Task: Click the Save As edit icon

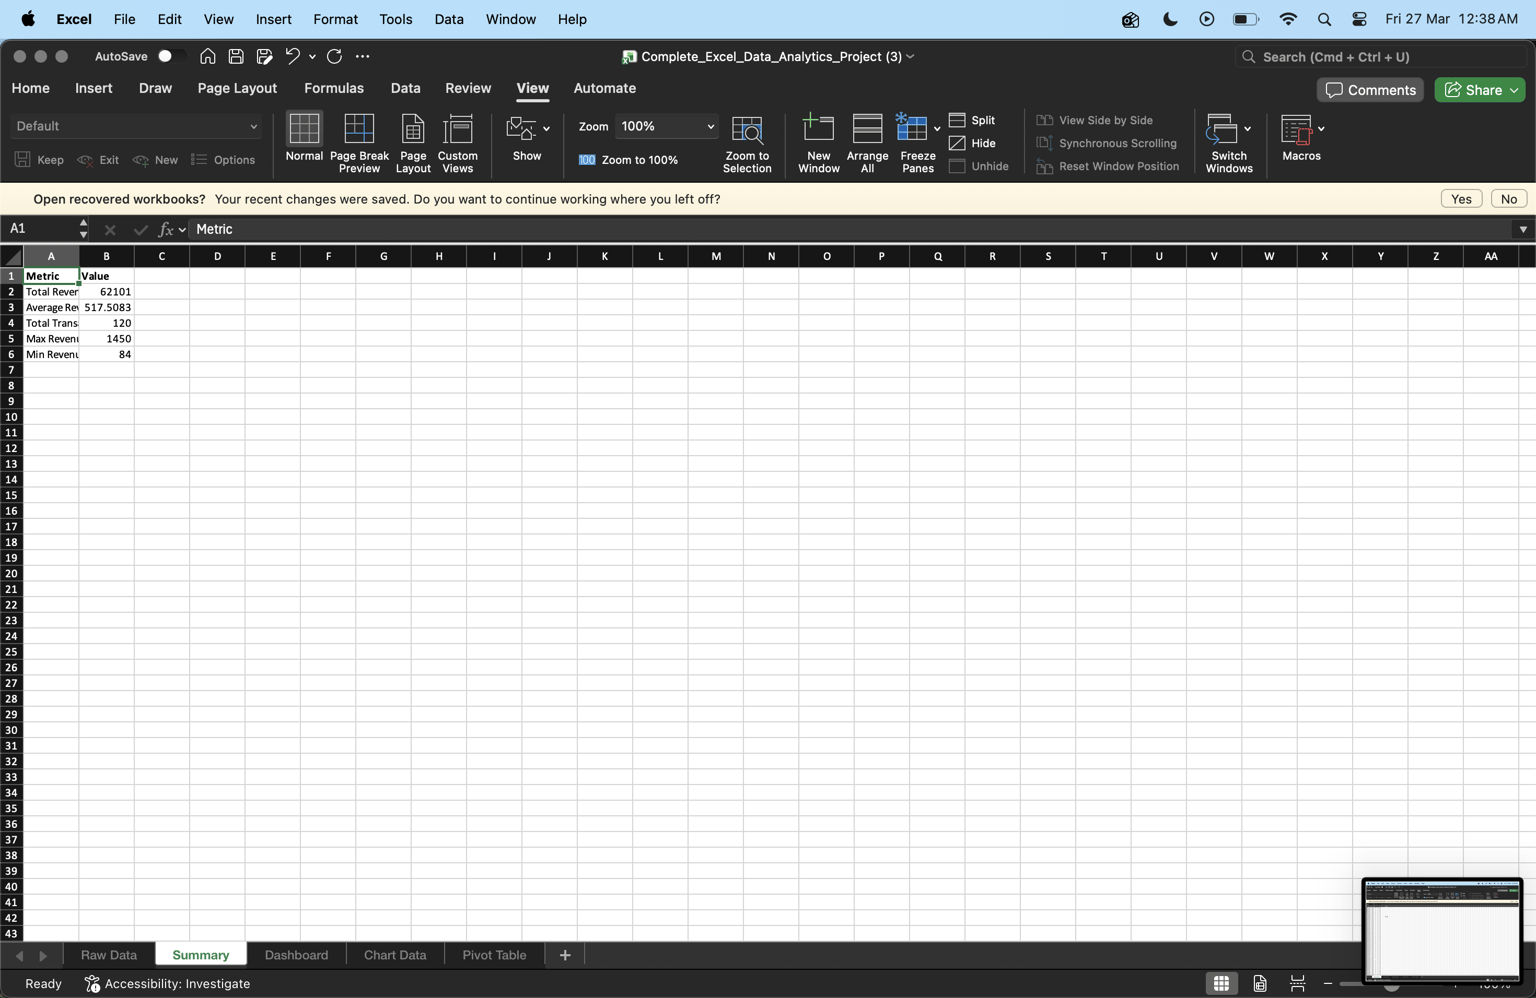Action: 264,57
